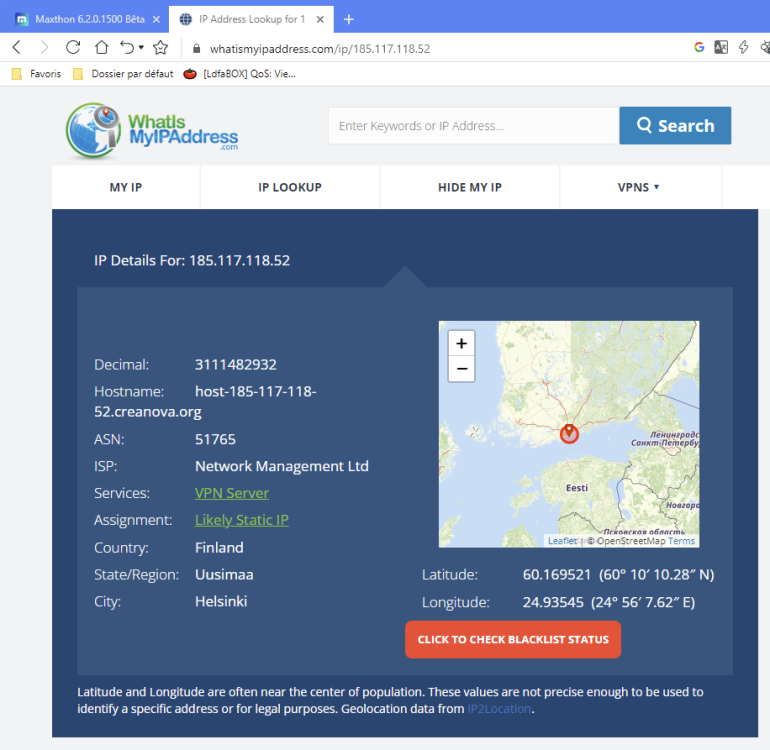Open the VPN Server link
770x750 pixels.
(x=232, y=493)
